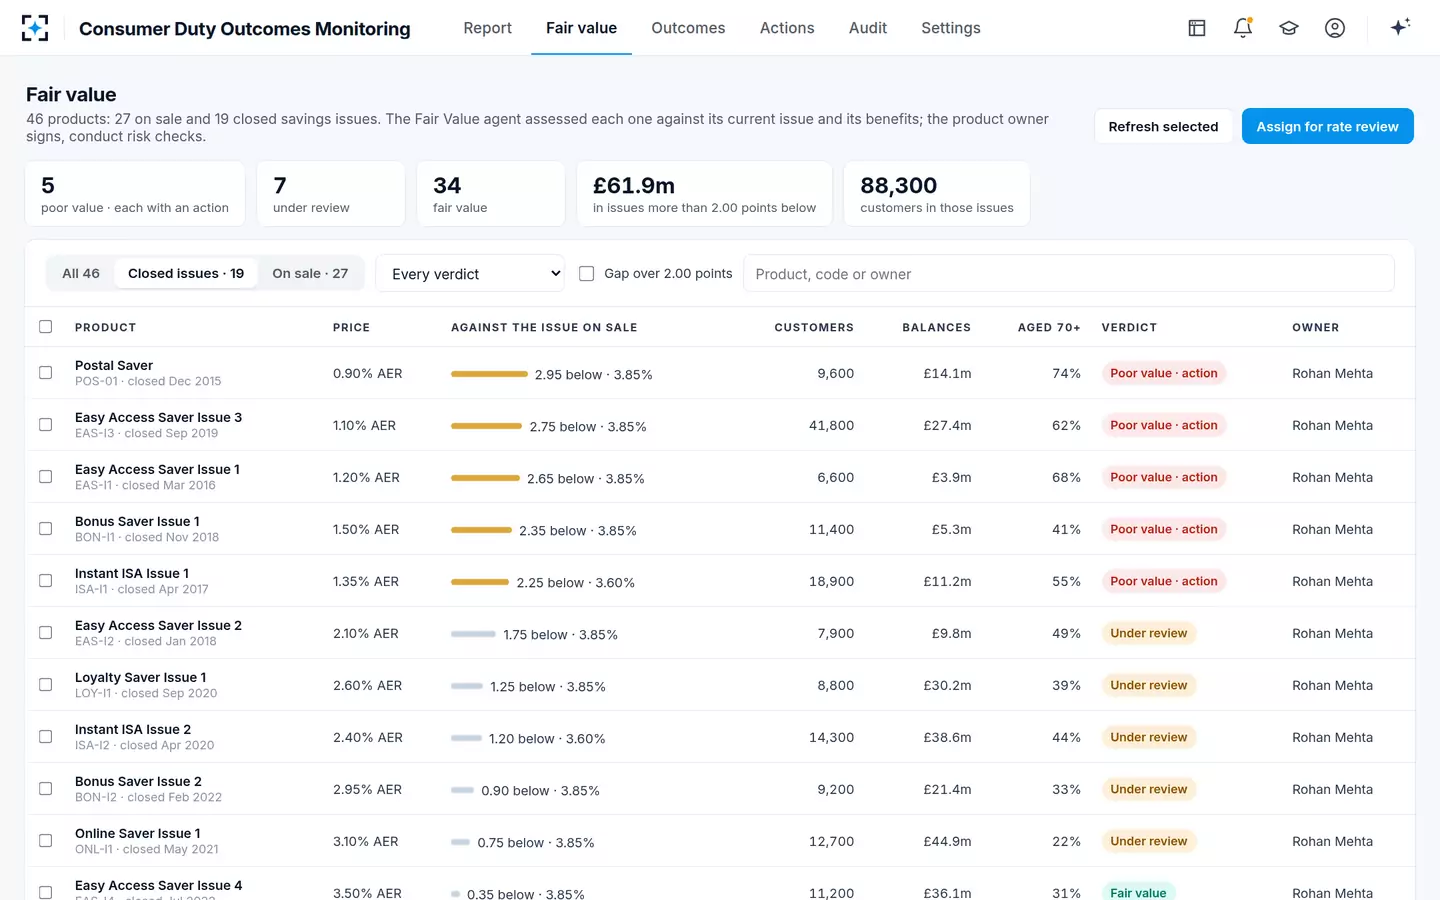Click Assign for rate review

click(1327, 126)
